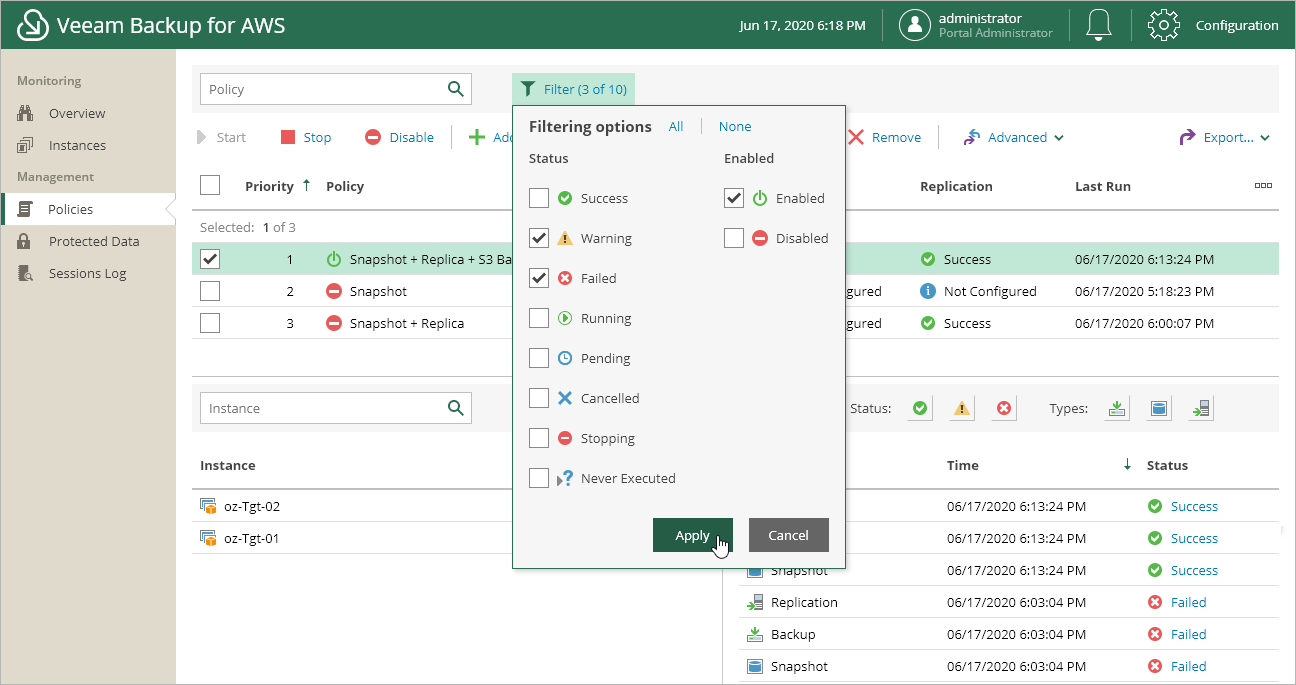Check the Disabled filter option
Screen dimensions: 1296x685
click(x=734, y=238)
